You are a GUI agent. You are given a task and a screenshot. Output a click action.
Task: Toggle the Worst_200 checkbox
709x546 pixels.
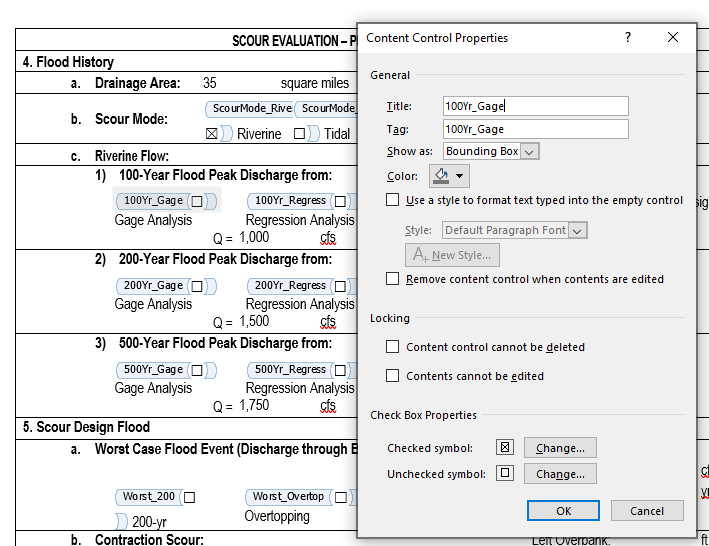[189, 498]
